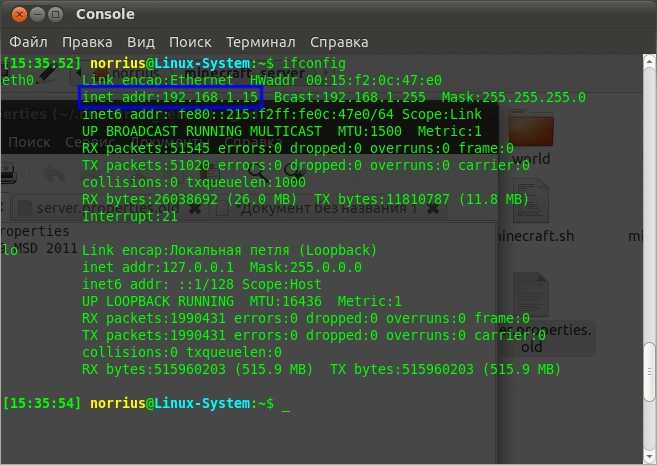Switch to gedit tab server.properties.old
This screenshot has height=465, width=657.
click(108, 208)
